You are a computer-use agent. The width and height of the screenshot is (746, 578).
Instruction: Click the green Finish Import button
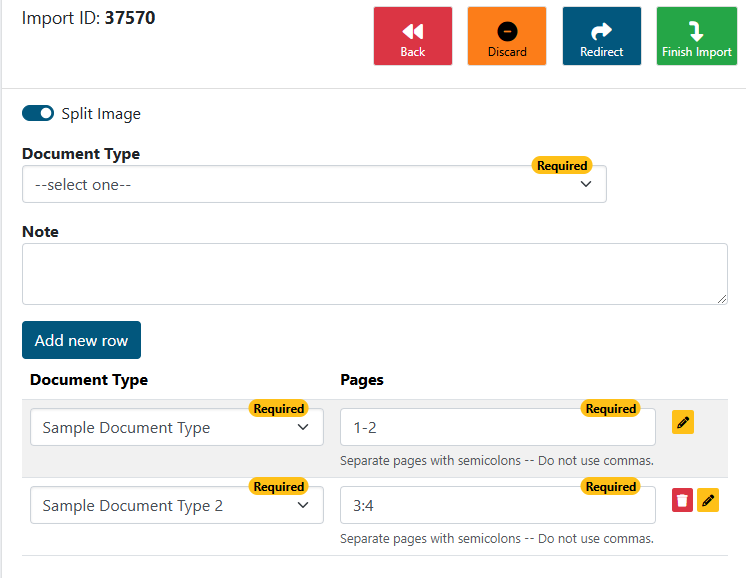(x=697, y=36)
